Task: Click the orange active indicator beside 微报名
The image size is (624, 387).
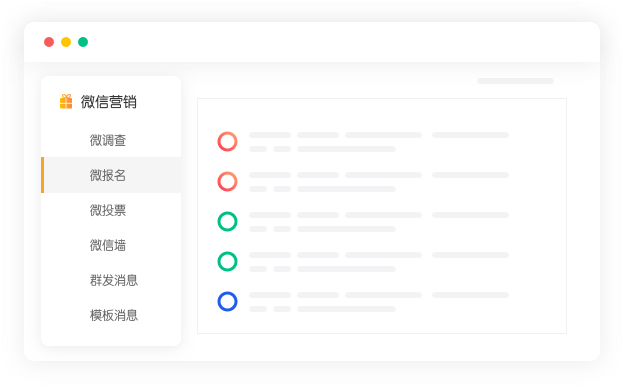Action: tap(43, 175)
